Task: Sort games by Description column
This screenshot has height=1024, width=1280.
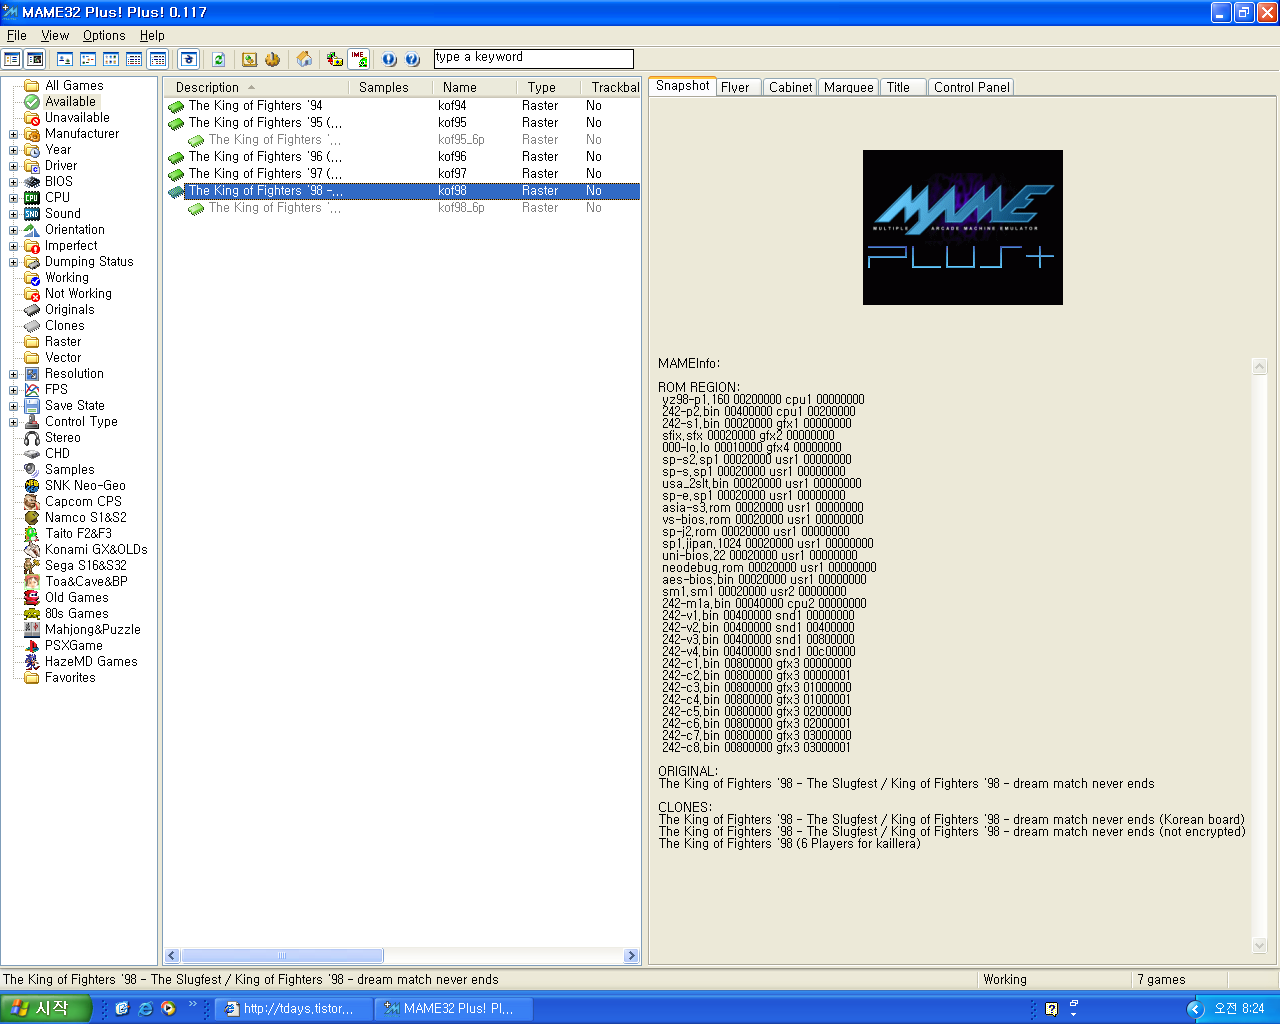Action: [255, 87]
